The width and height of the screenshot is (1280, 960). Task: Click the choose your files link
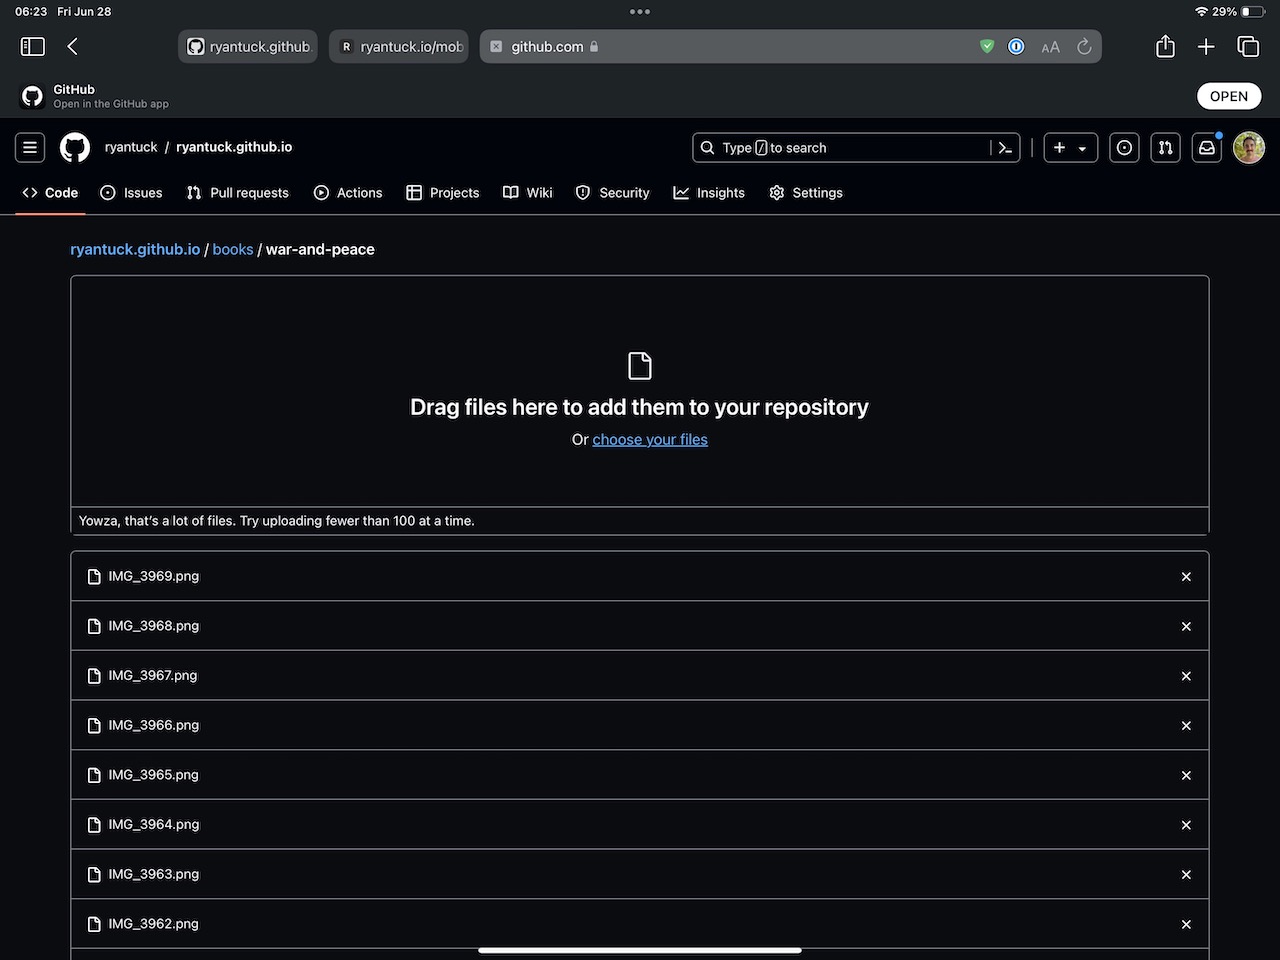tap(649, 440)
